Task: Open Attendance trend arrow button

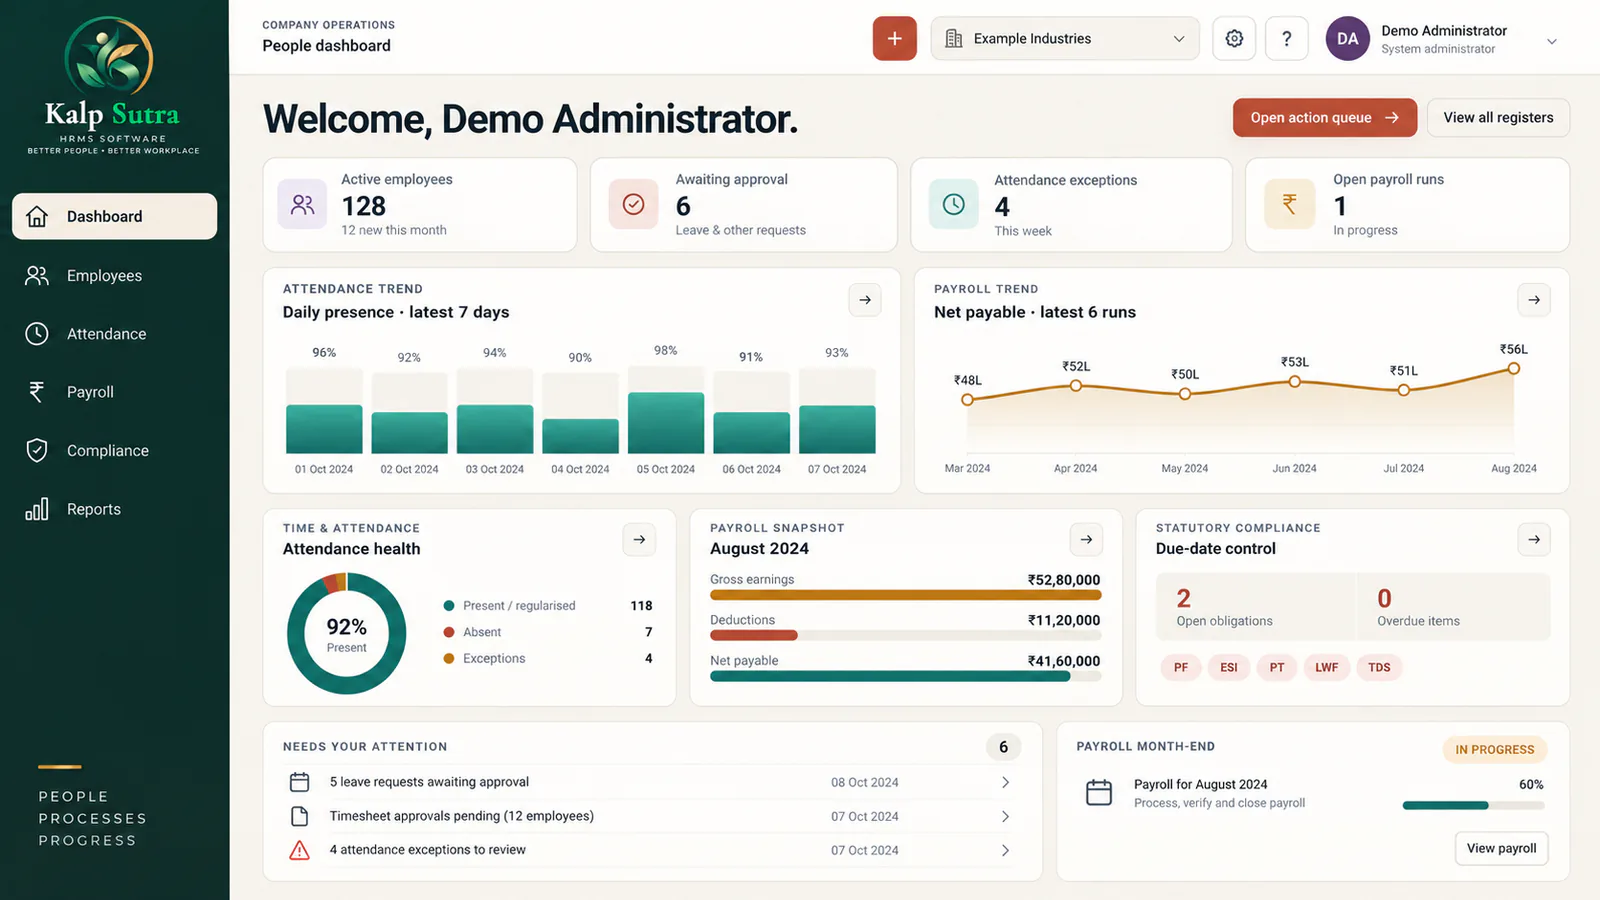Action: tap(865, 300)
